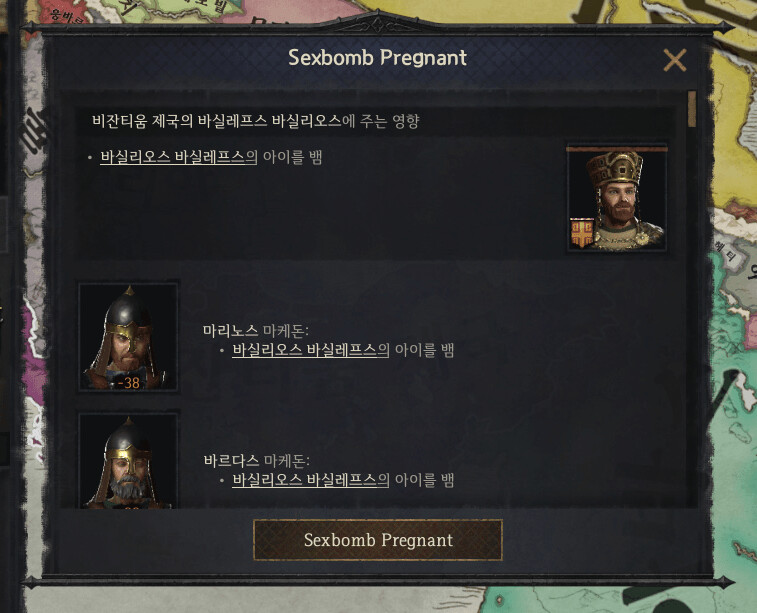Select Marinos Makedon's helmeted portrait
Image resolution: width=757 pixels, height=613 pixels.
(128, 336)
